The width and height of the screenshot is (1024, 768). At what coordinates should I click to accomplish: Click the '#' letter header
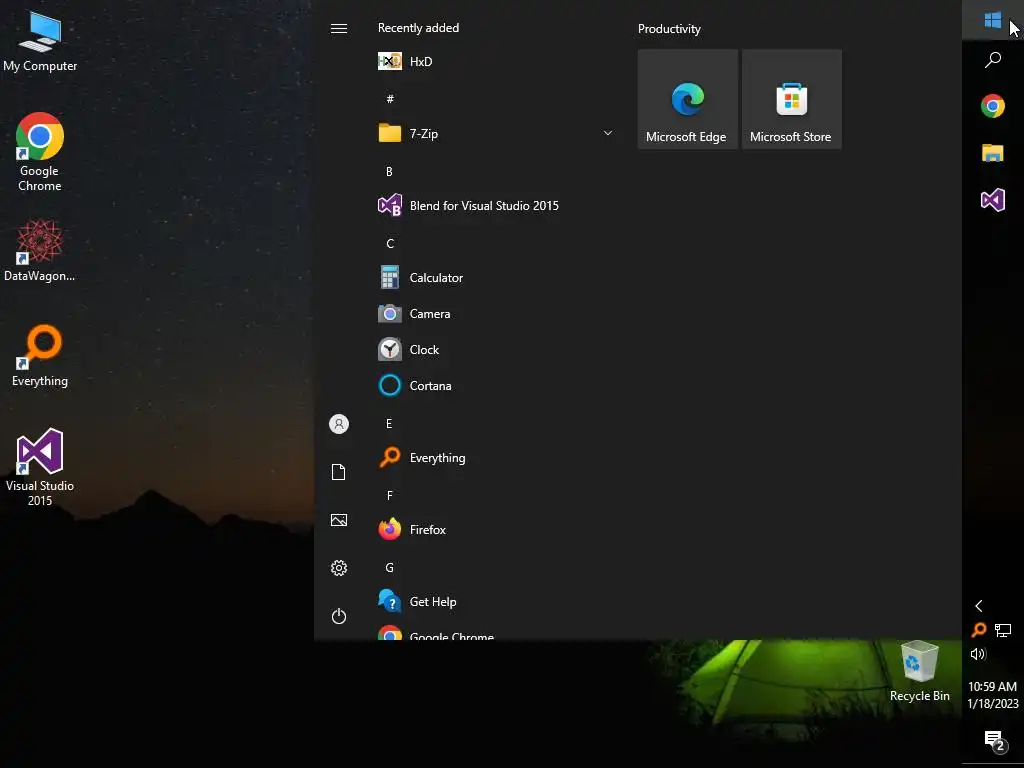coord(390,99)
